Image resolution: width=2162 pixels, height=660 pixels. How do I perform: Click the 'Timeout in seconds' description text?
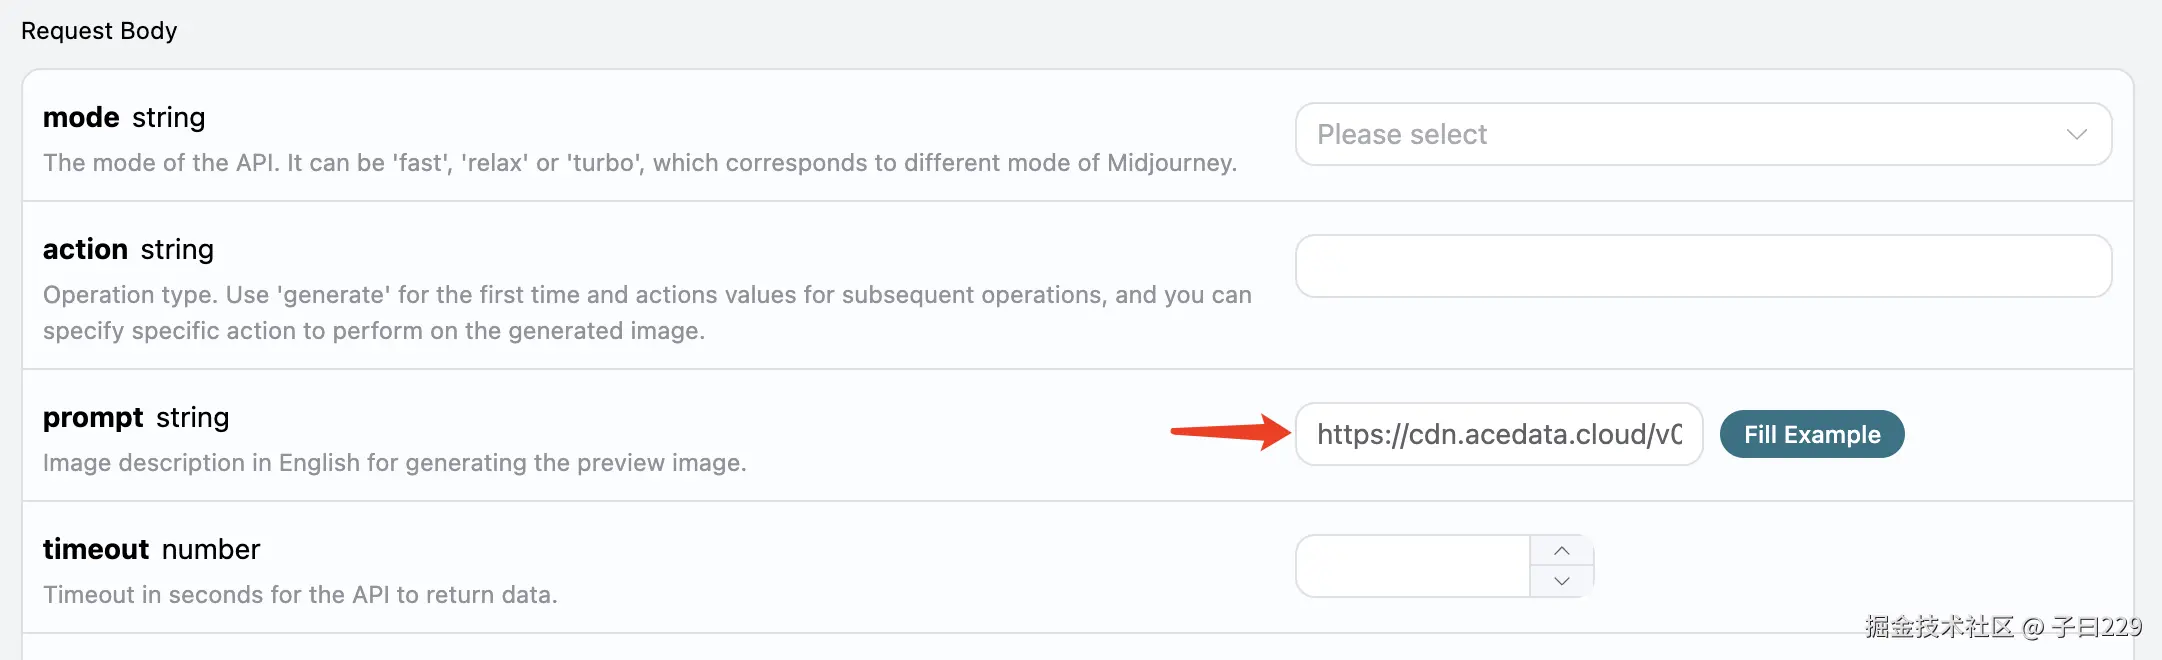(x=300, y=595)
